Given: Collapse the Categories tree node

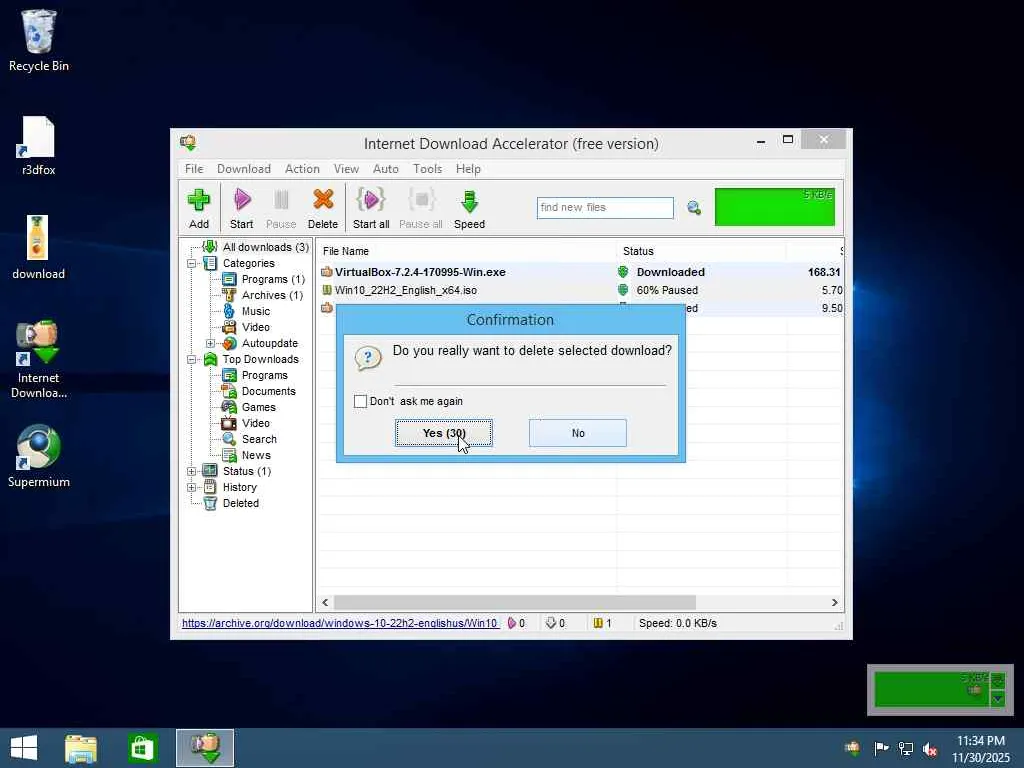Looking at the screenshot, I should [191, 264].
